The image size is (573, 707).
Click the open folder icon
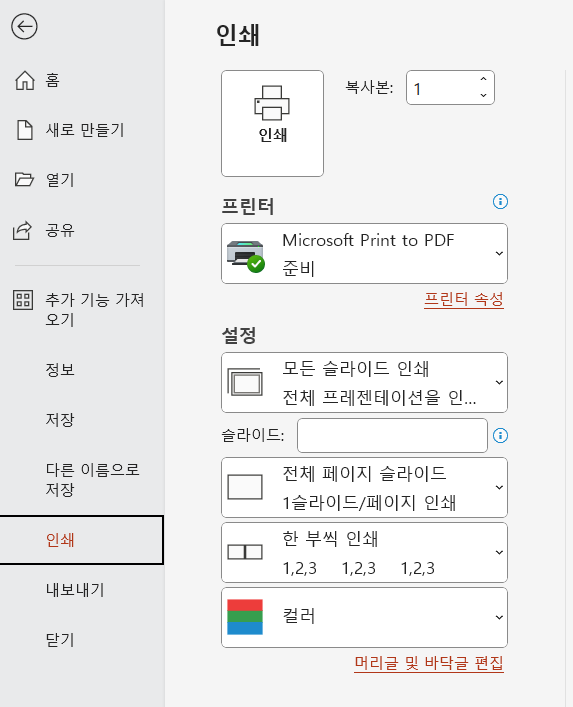[24, 179]
